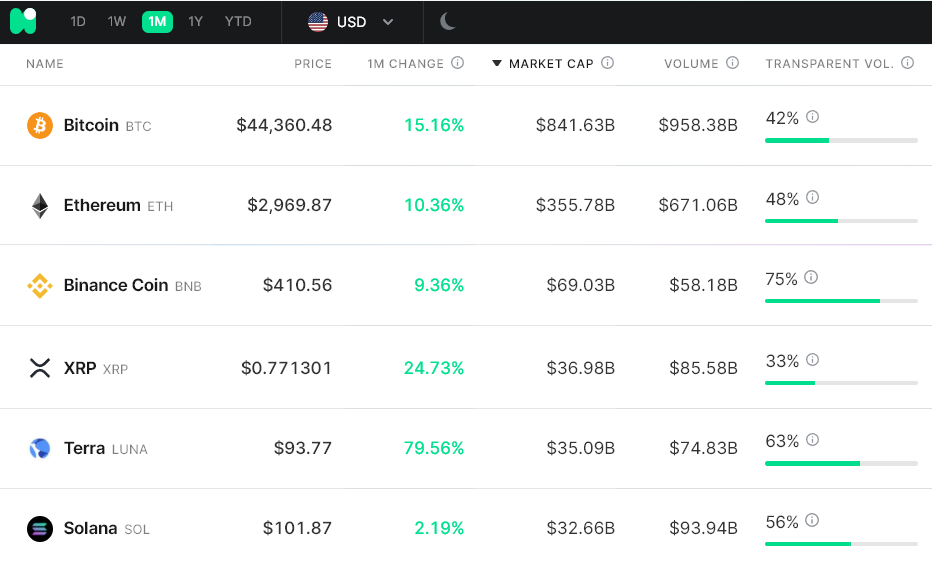Sort by the Price column header

pos(313,64)
